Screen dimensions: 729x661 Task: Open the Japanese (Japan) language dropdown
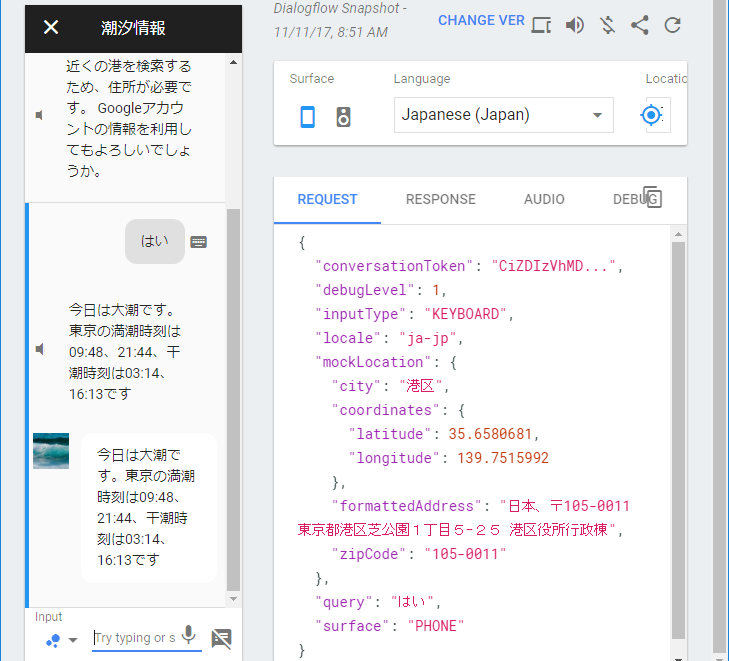pyautogui.click(x=503, y=115)
